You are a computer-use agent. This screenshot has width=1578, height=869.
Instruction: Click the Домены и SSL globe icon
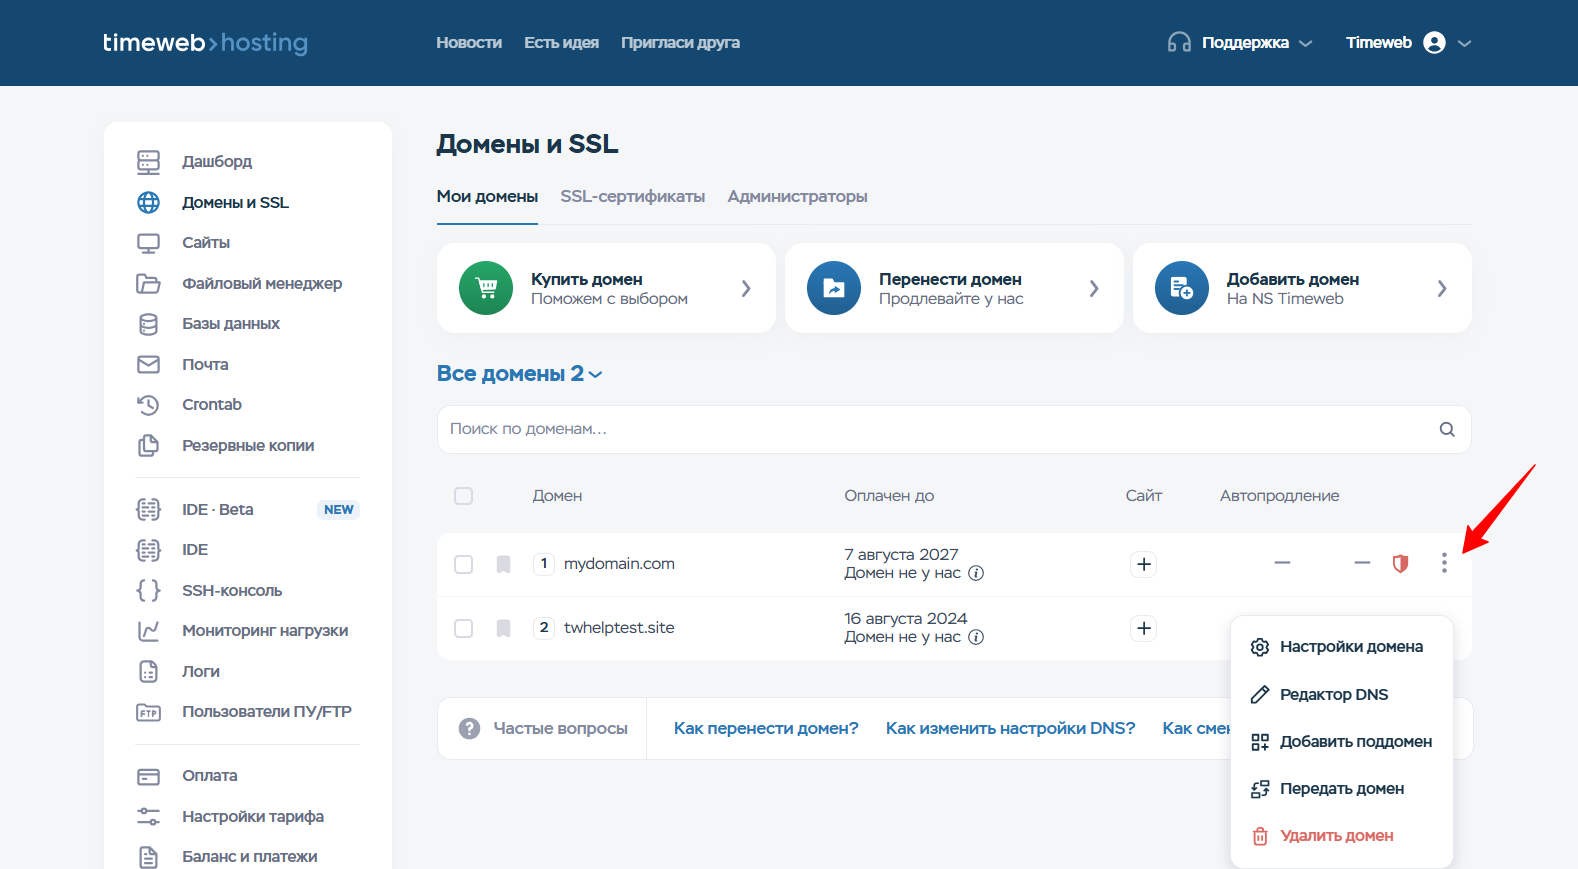(148, 203)
